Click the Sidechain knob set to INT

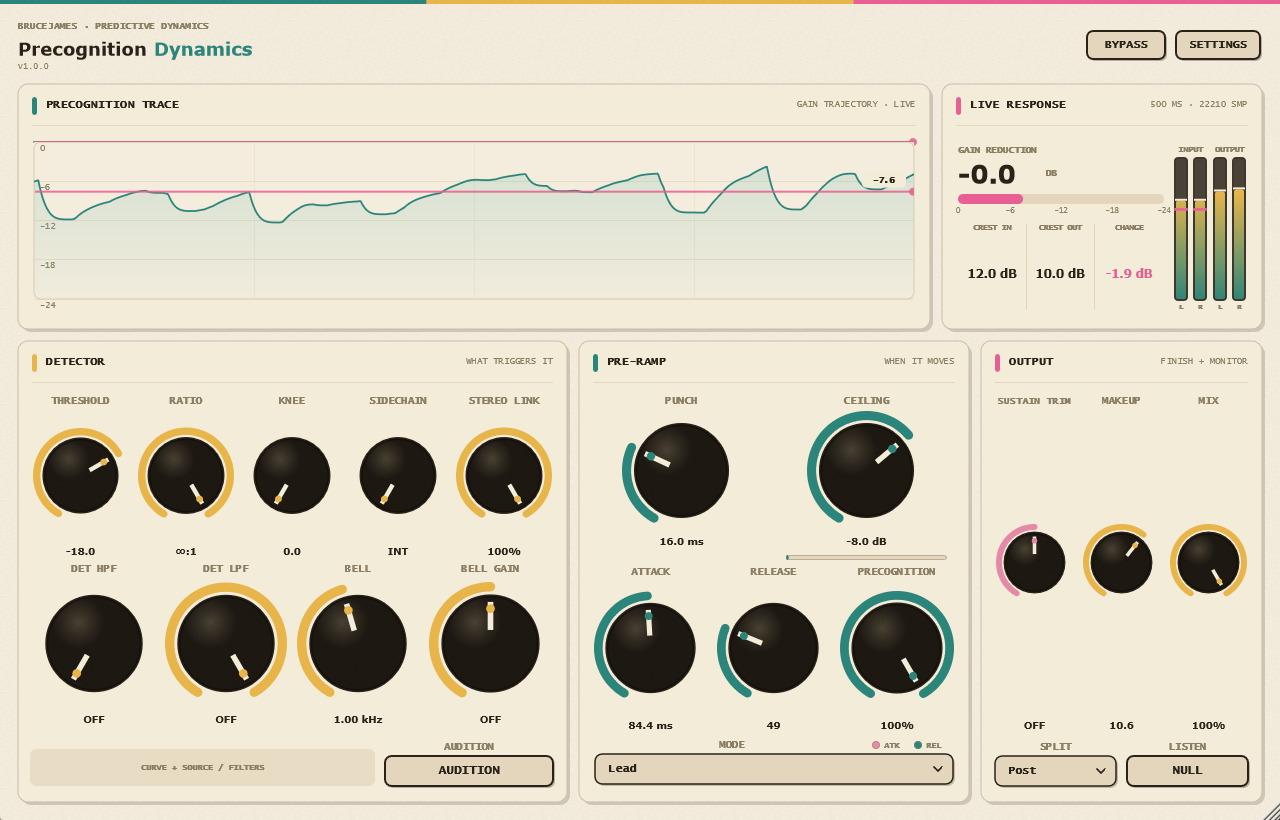pos(398,475)
